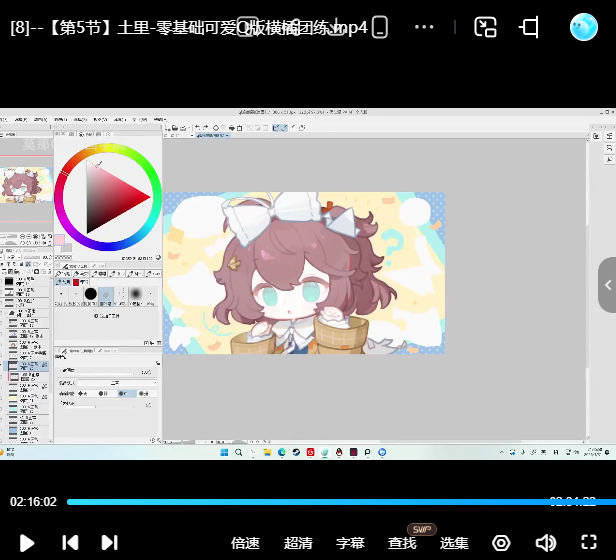Open the blue bubble user avatar
The width and height of the screenshot is (616, 560).
point(584,27)
